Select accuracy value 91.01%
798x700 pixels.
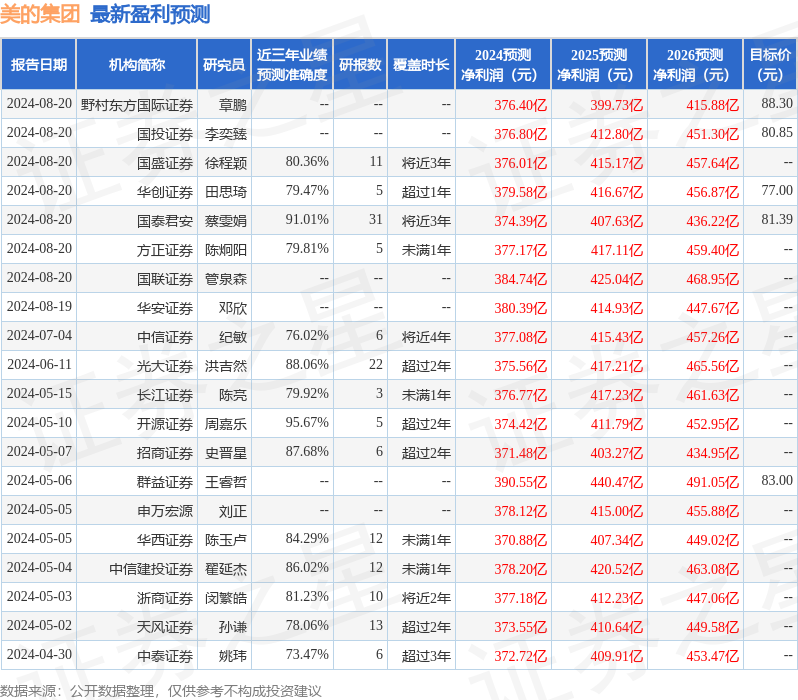[307, 219]
